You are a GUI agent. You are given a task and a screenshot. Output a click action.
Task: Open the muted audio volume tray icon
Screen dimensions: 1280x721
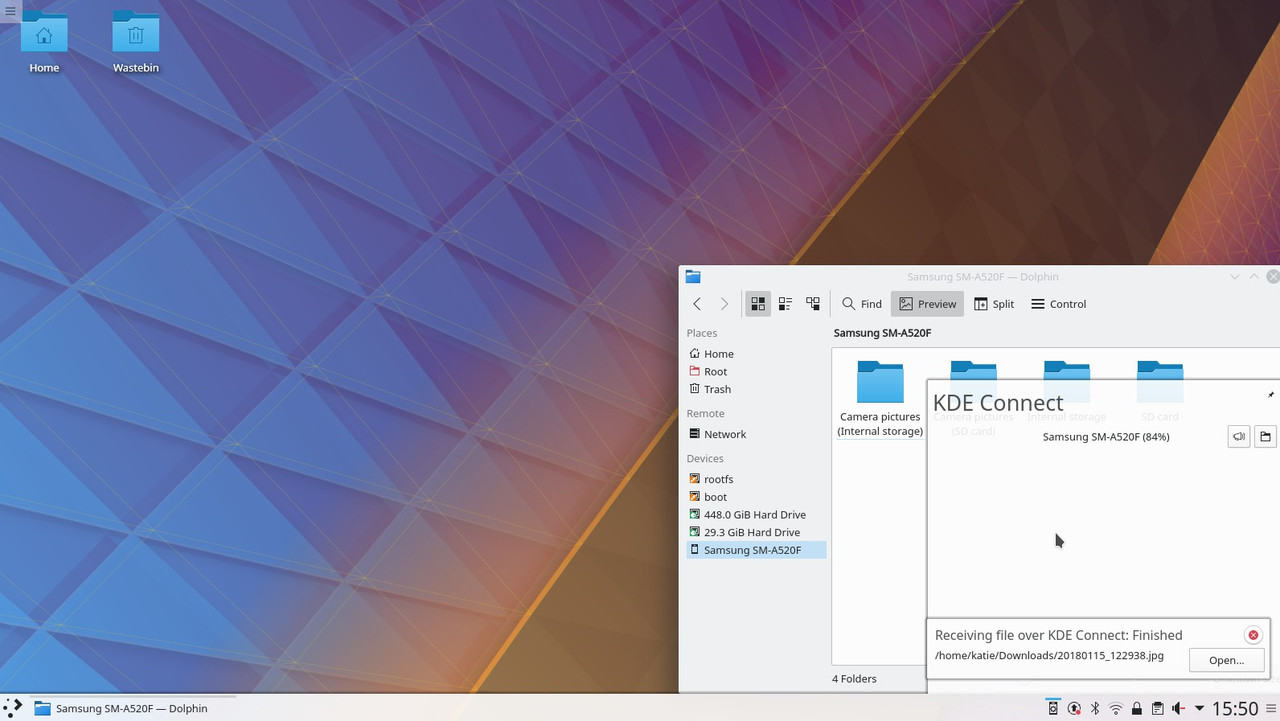pyautogui.click(x=1178, y=709)
